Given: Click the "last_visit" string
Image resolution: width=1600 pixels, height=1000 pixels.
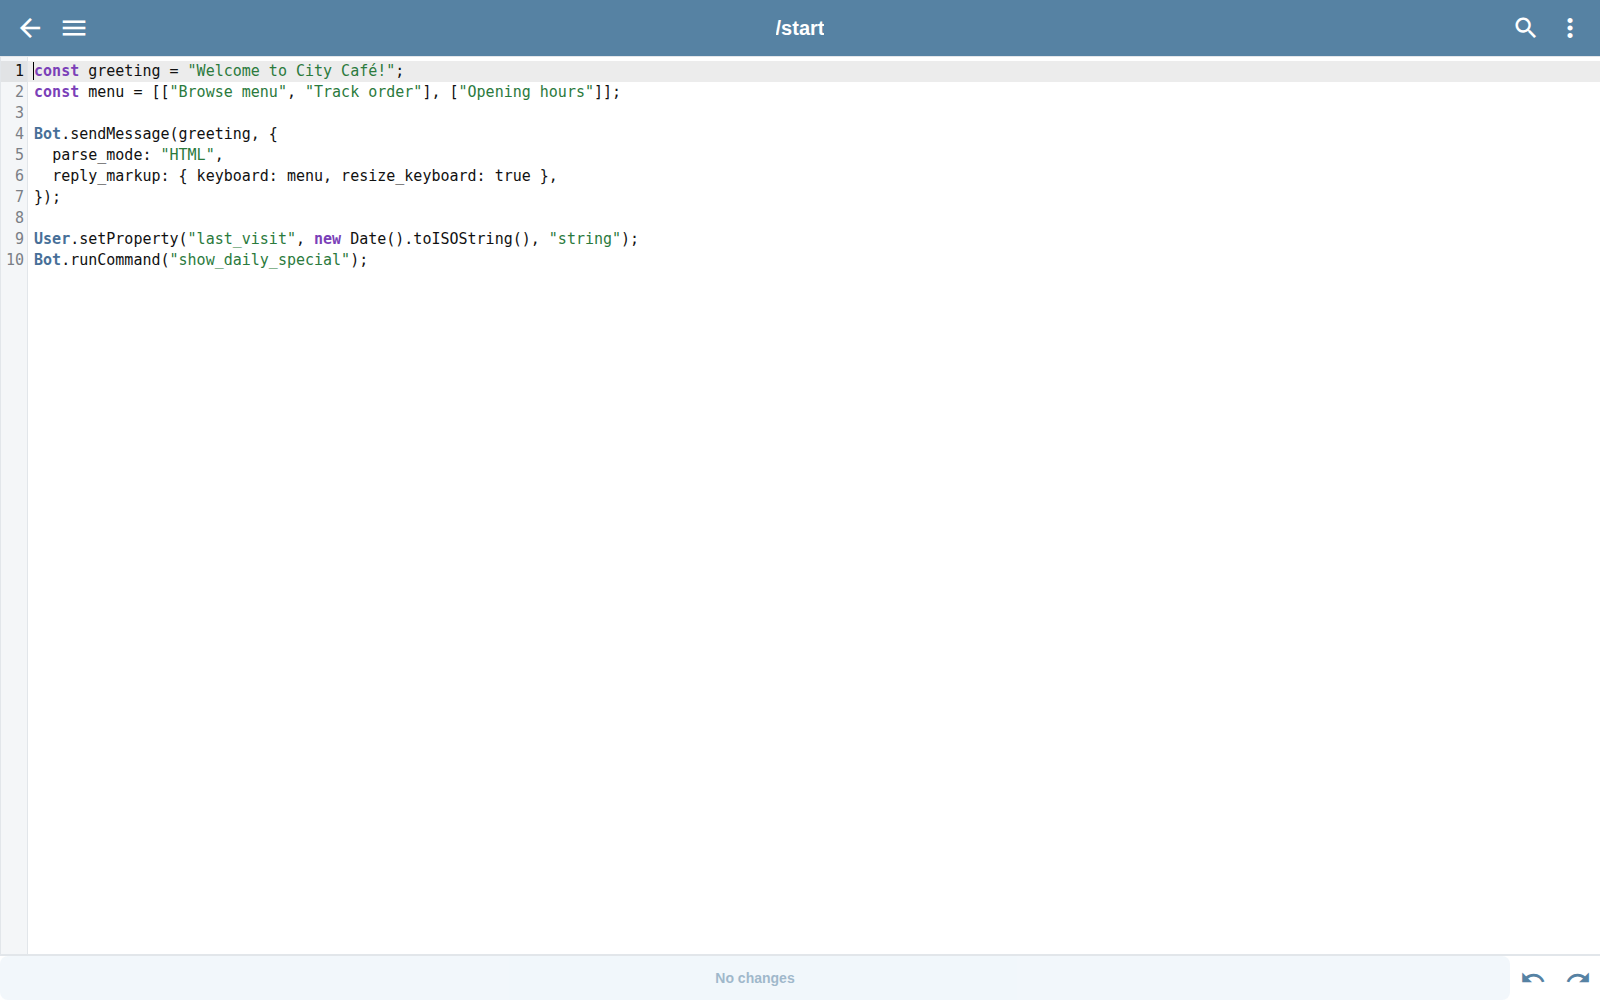Looking at the screenshot, I should pos(242,239).
